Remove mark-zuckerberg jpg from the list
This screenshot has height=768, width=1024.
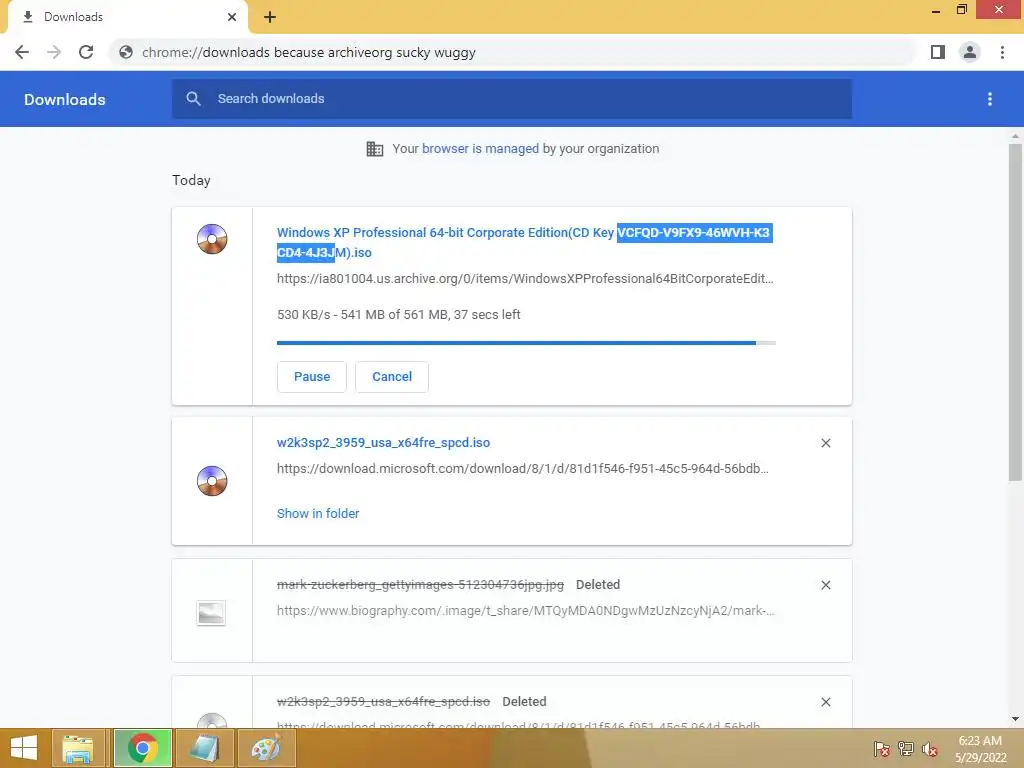point(826,585)
